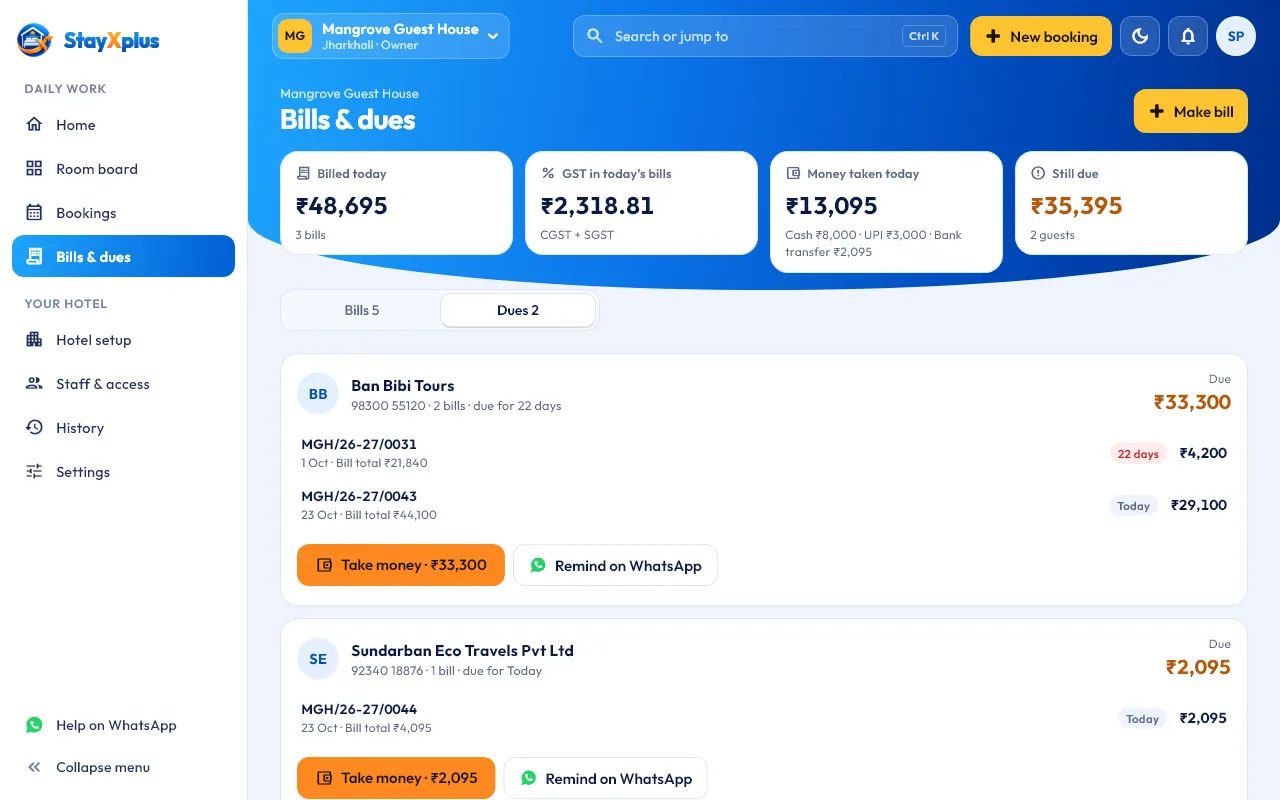Screen dimensions: 1280x800
Task: Click the MG property avatar badge
Action: [x=295, y=36]
